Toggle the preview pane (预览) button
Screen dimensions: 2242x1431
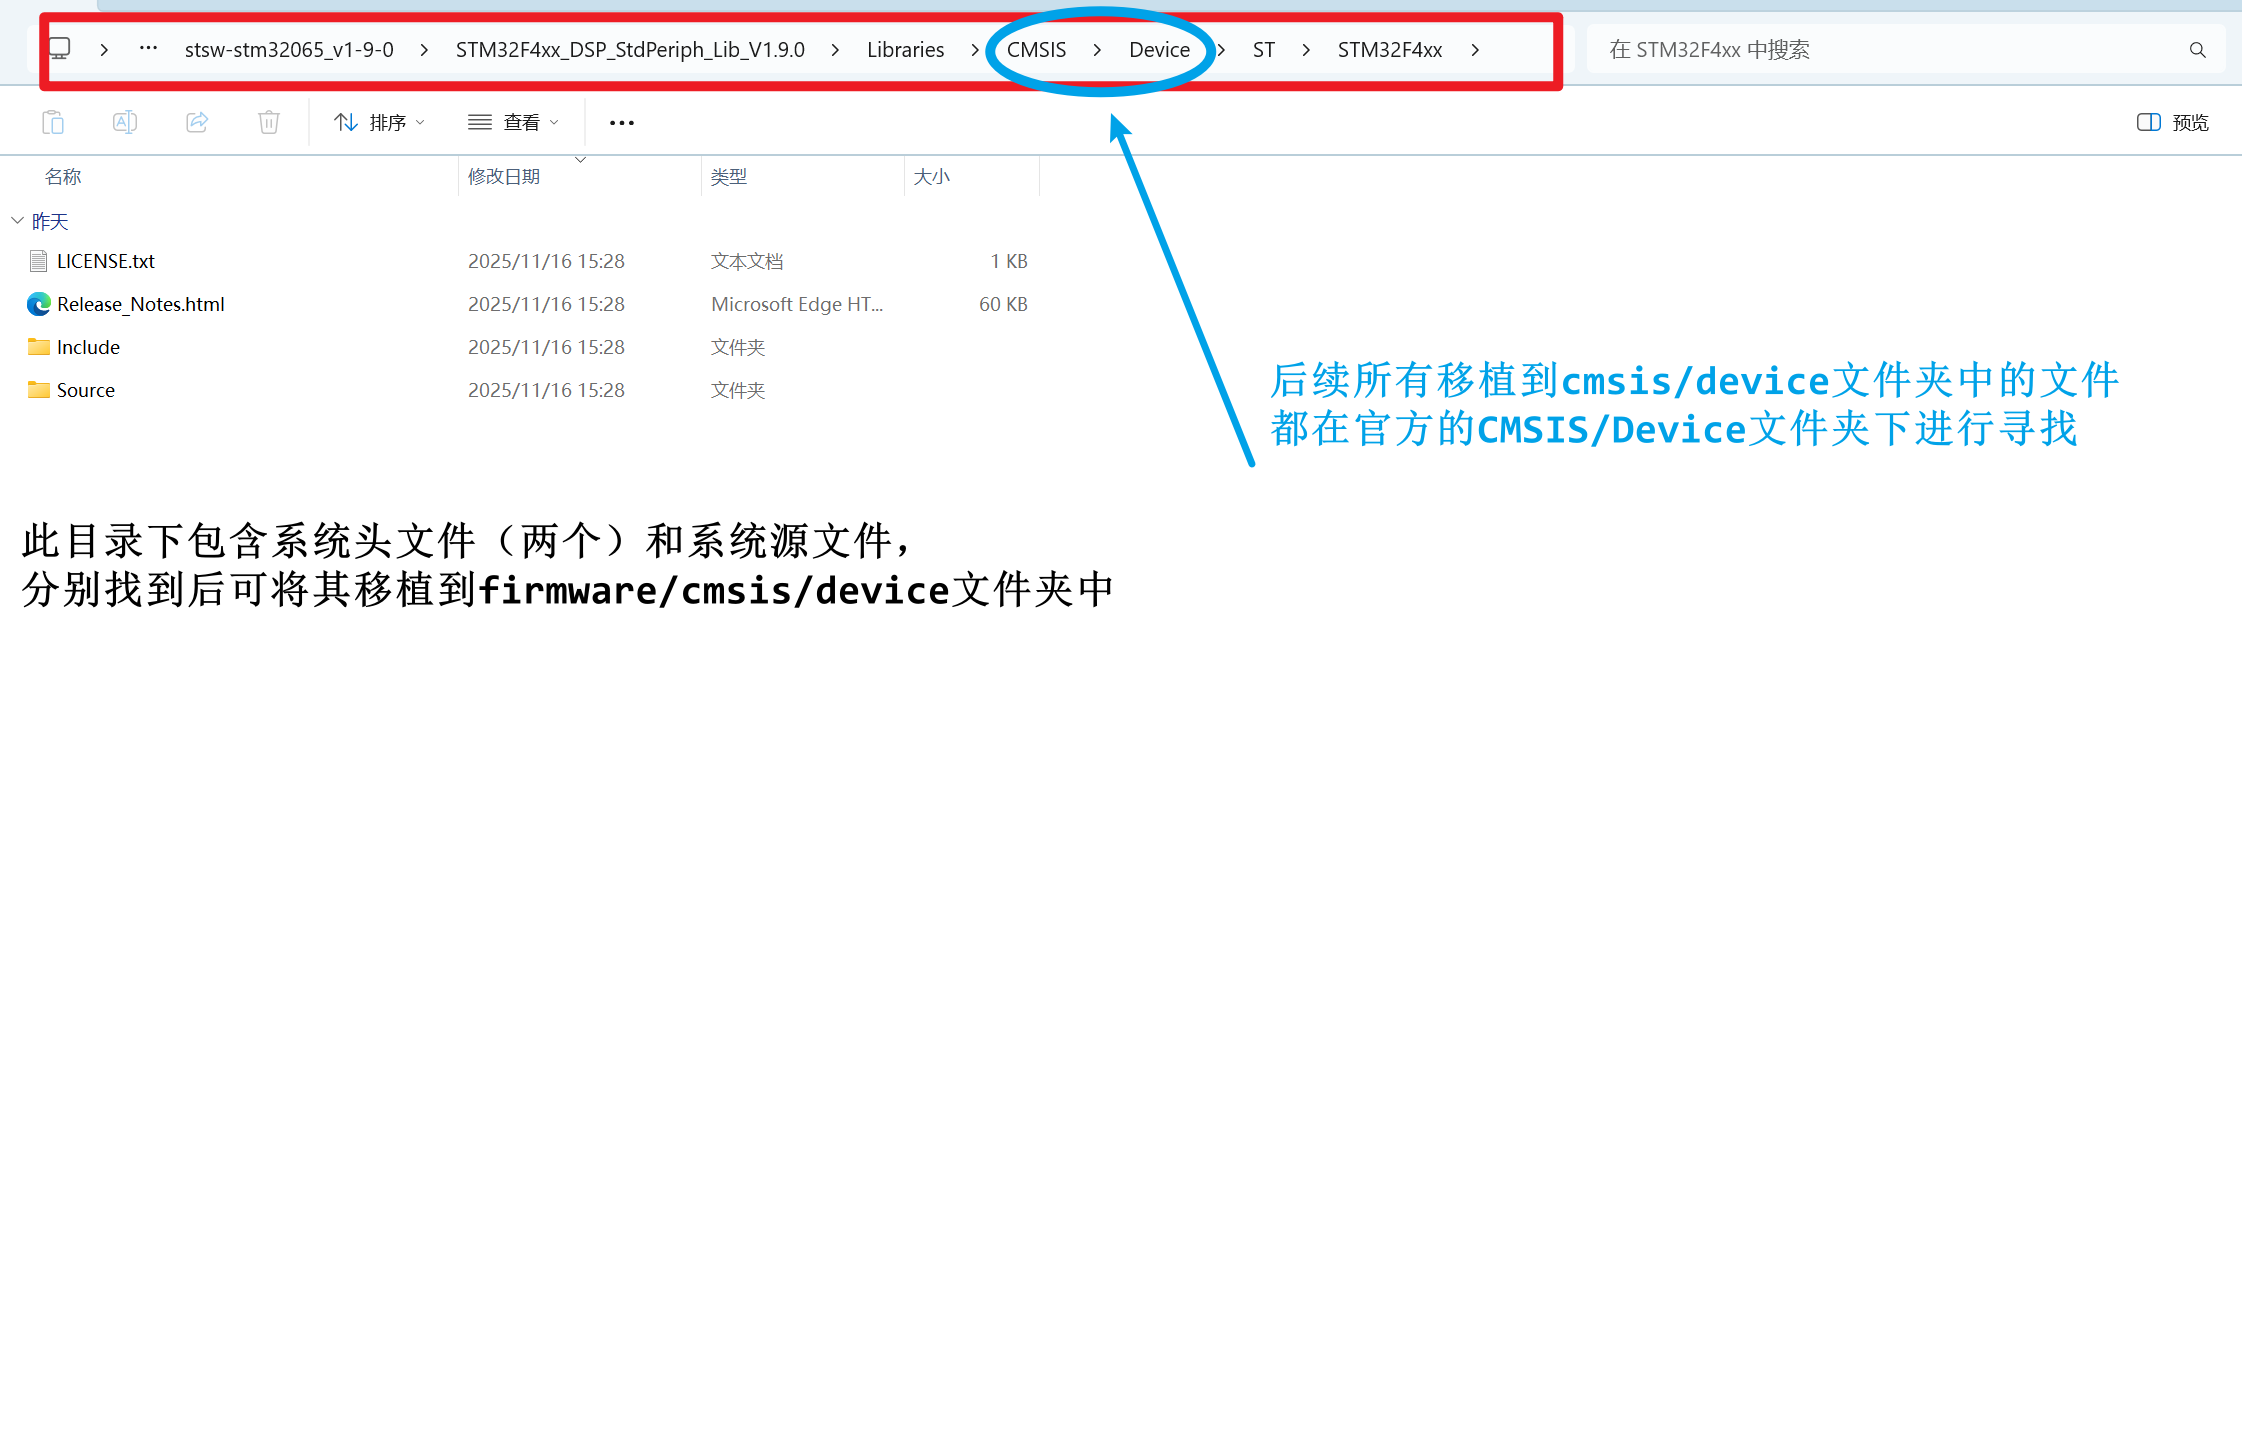tap(2173, 122)
